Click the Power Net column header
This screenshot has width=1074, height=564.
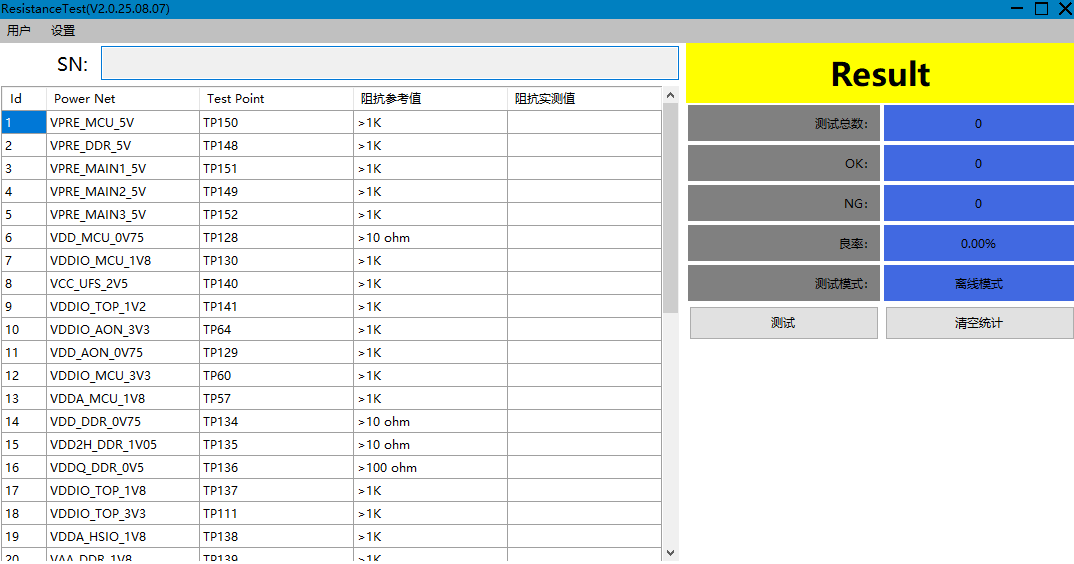pyautogui.click(x=123, y=99)
